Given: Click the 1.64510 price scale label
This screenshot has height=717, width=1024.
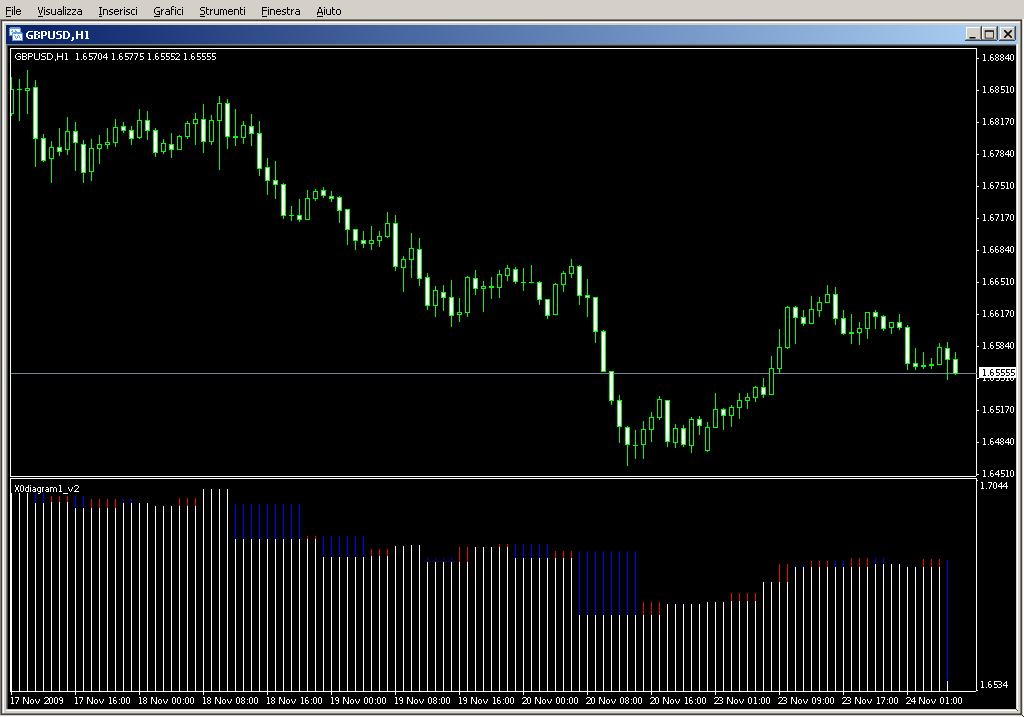Looking at the screenshot, I should [x=999, y=473].
